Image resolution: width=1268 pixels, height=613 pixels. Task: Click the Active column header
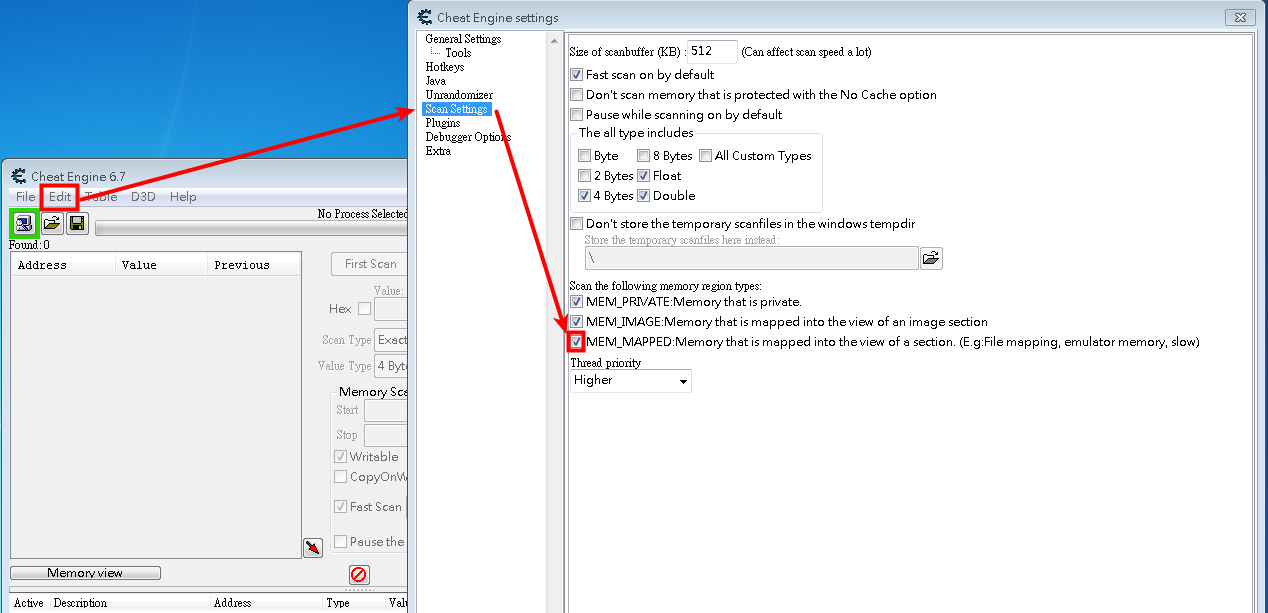coord(29,603)
